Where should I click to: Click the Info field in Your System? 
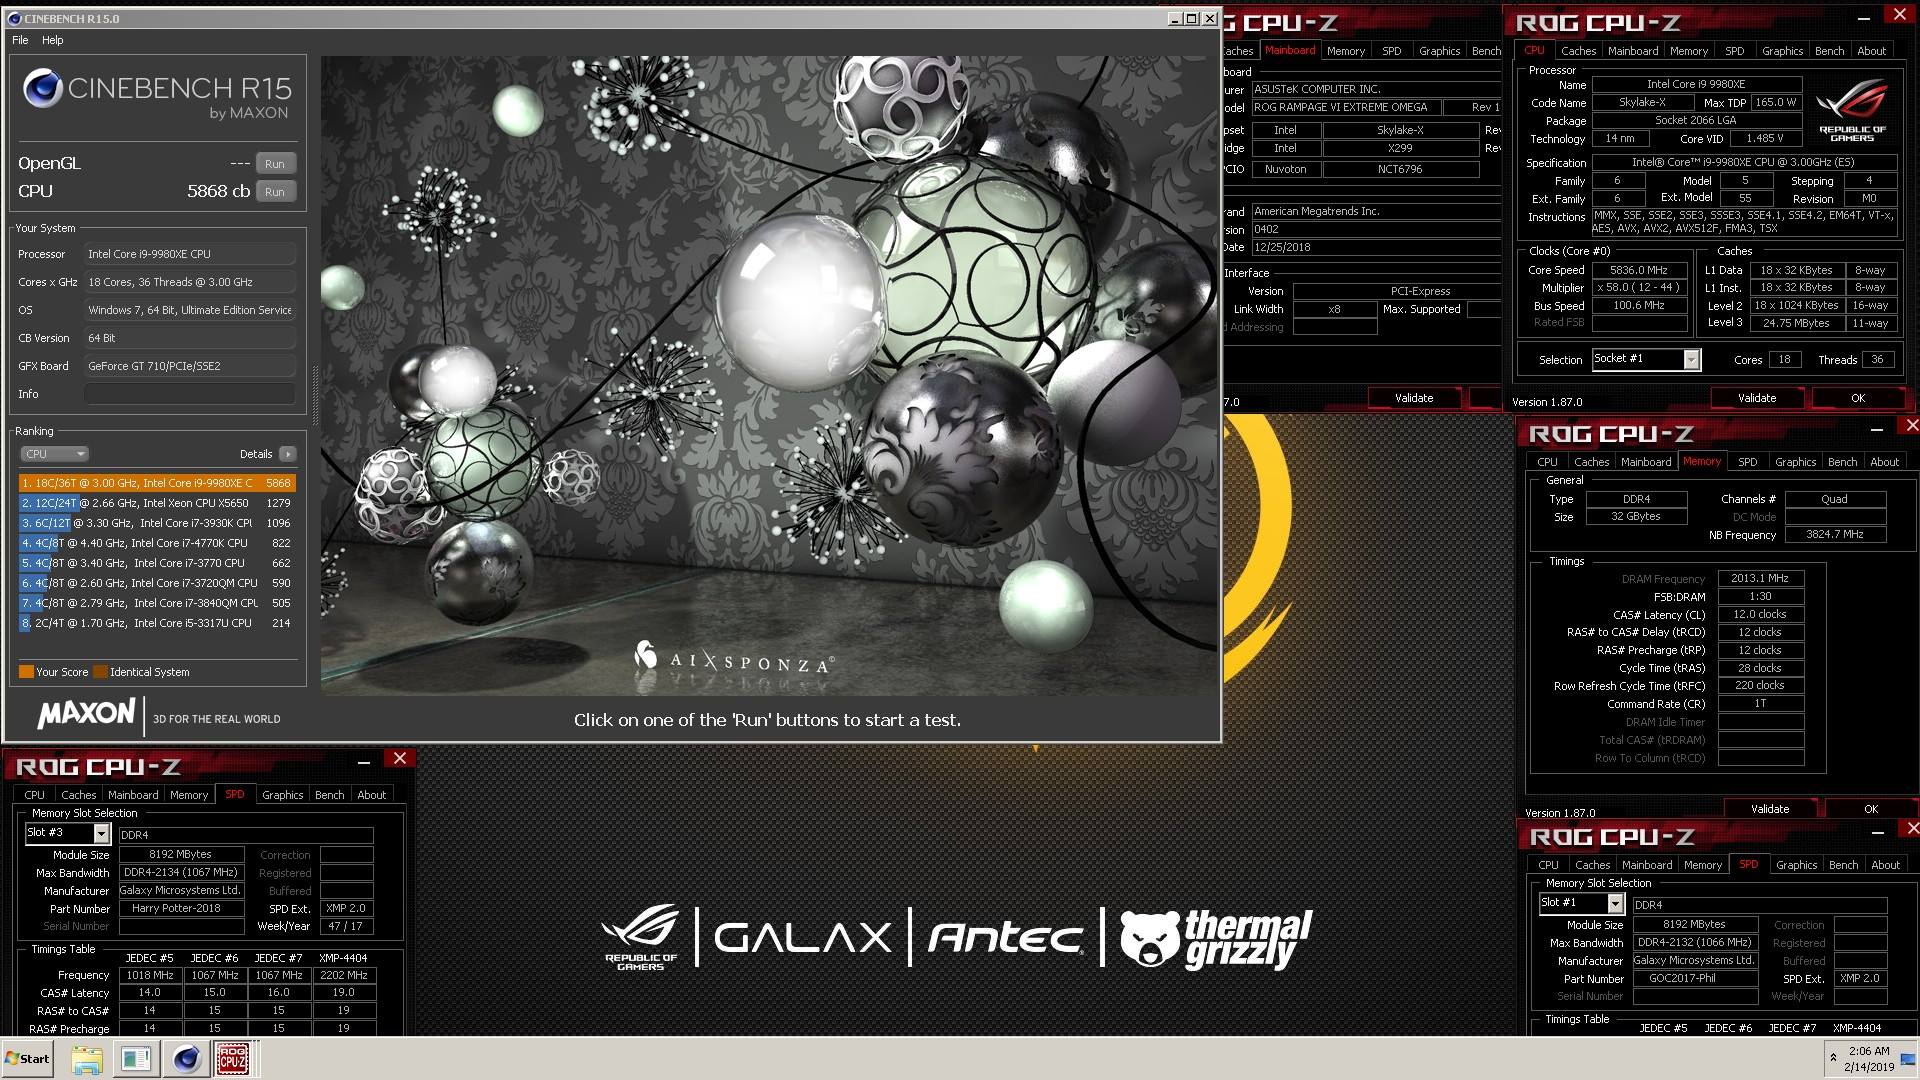pos(190,394)
